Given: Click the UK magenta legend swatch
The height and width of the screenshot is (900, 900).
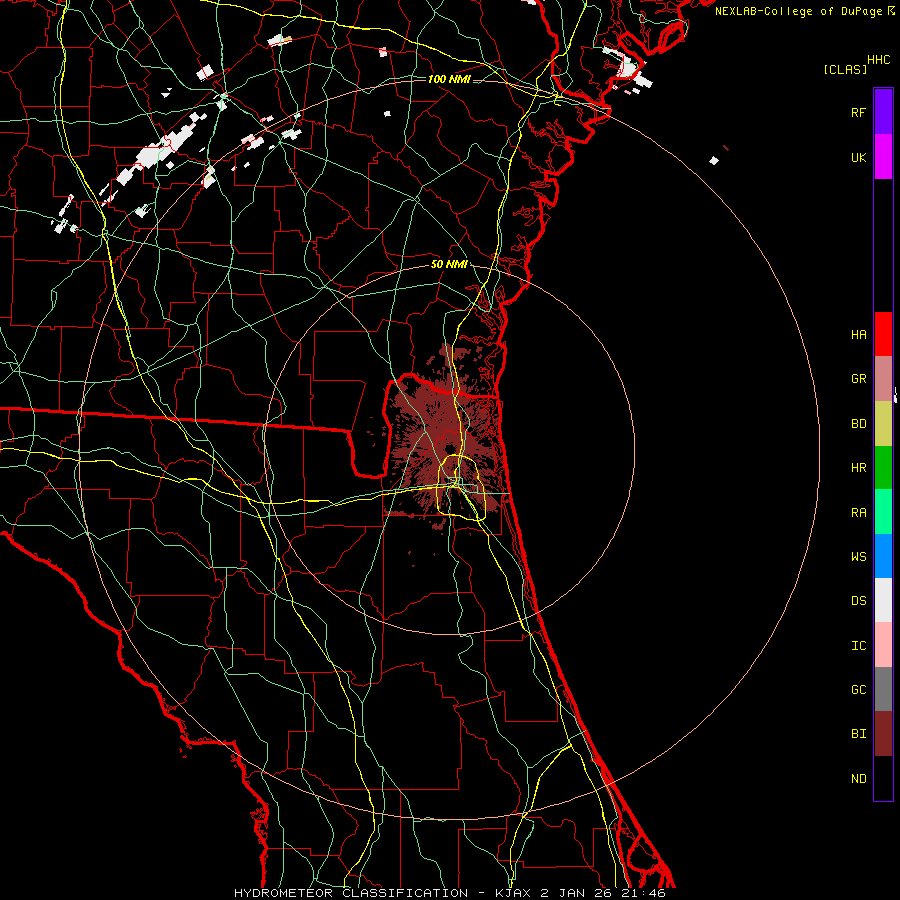Looking at the screenshot, I should pos(883,157).
